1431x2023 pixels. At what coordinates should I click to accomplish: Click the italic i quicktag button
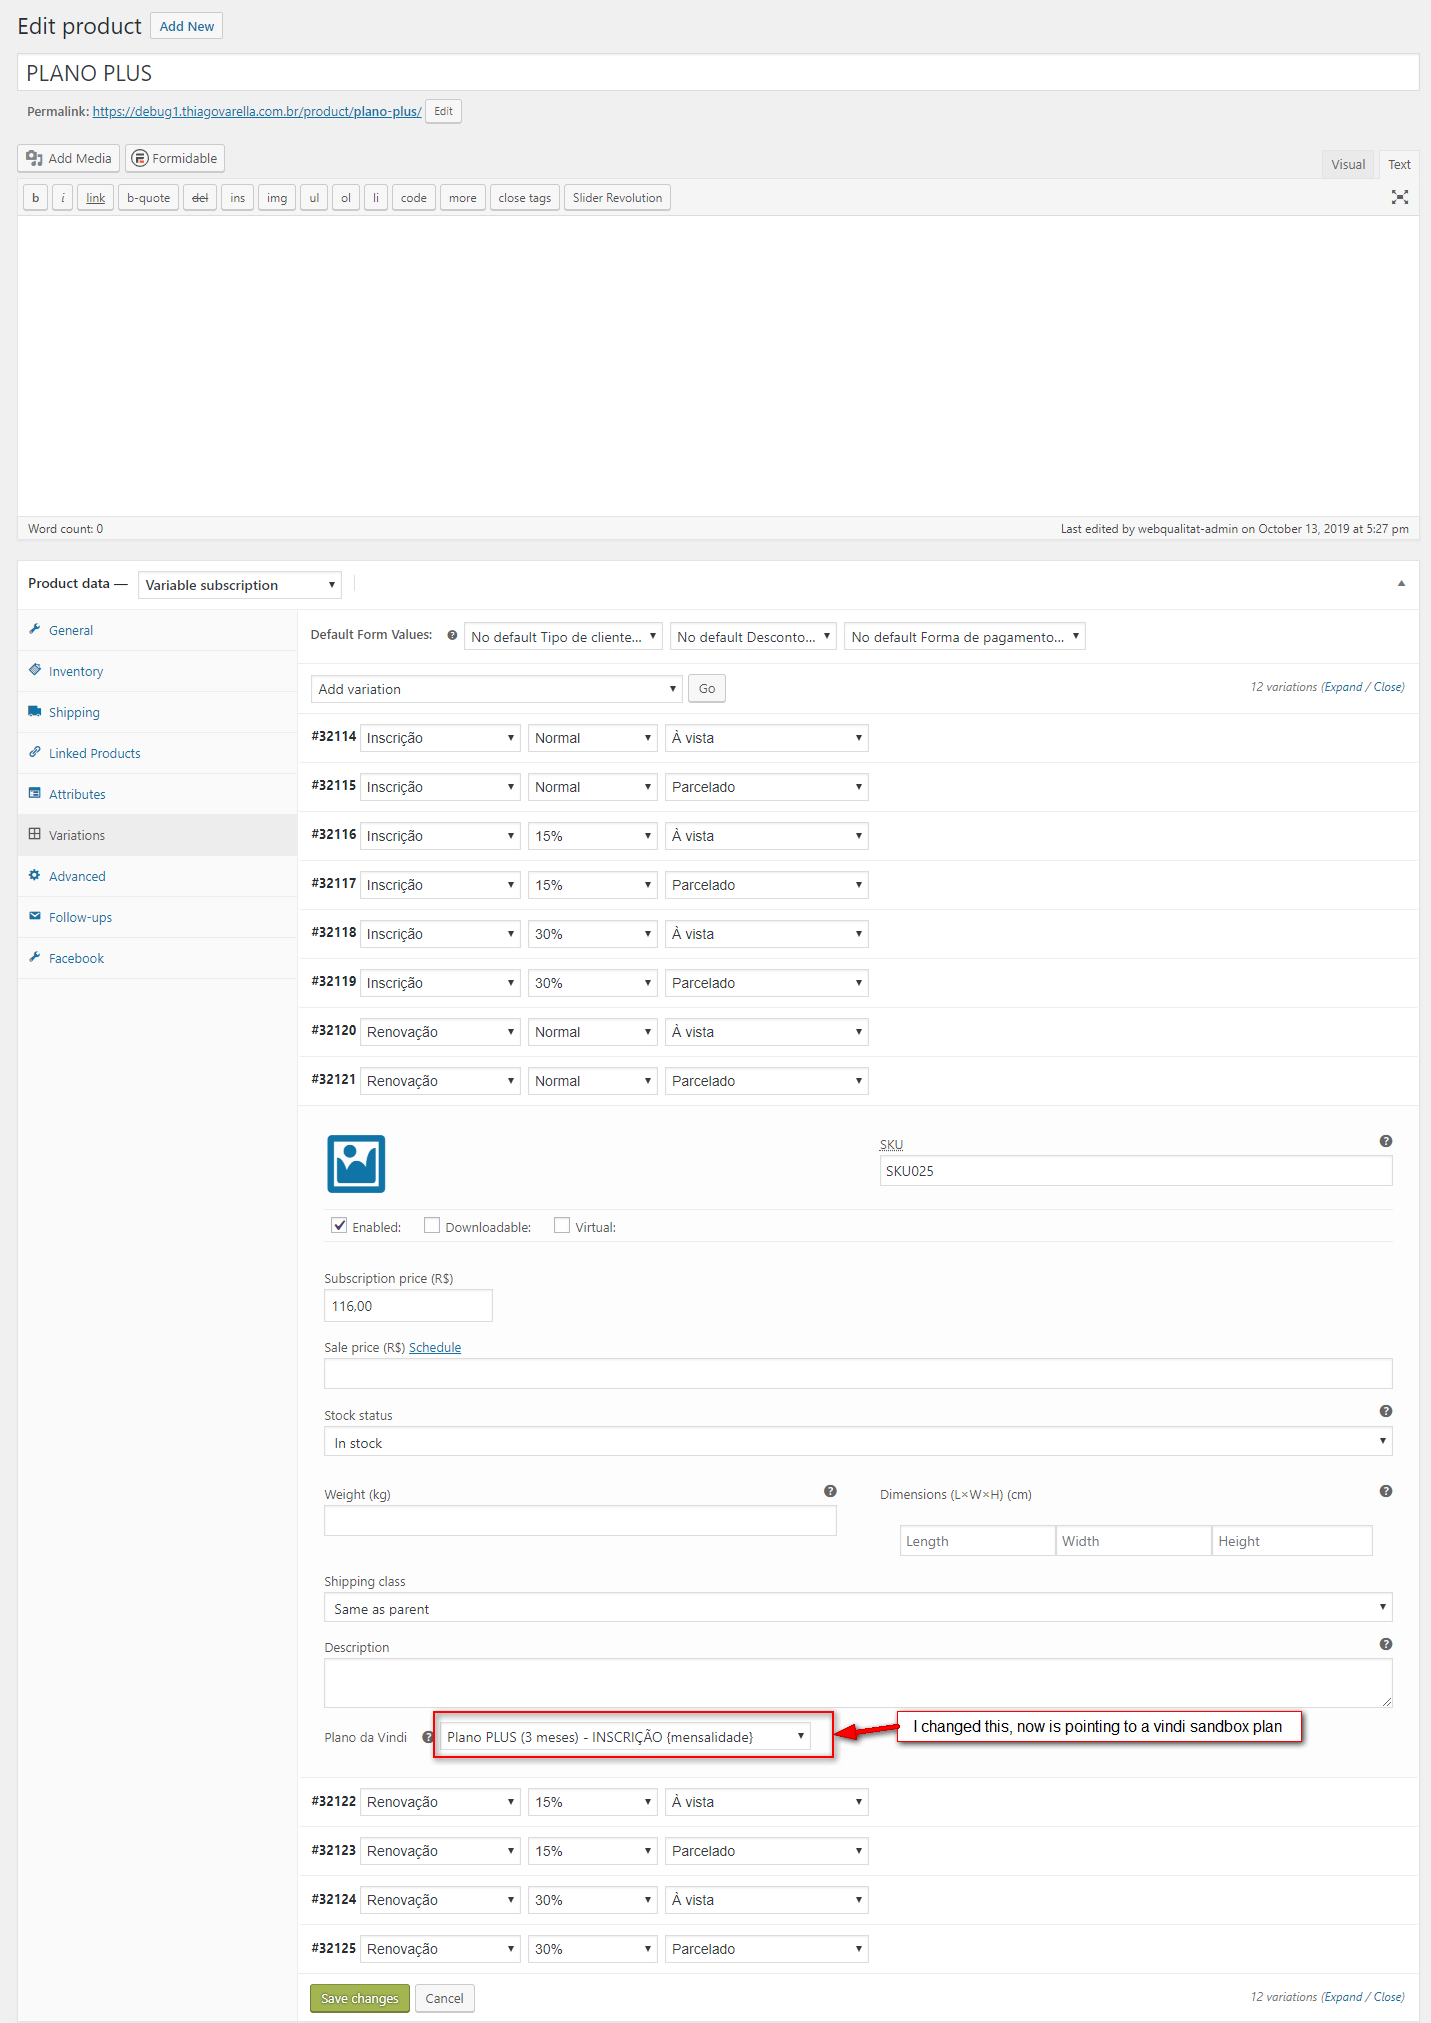click(x=63, y=198)
